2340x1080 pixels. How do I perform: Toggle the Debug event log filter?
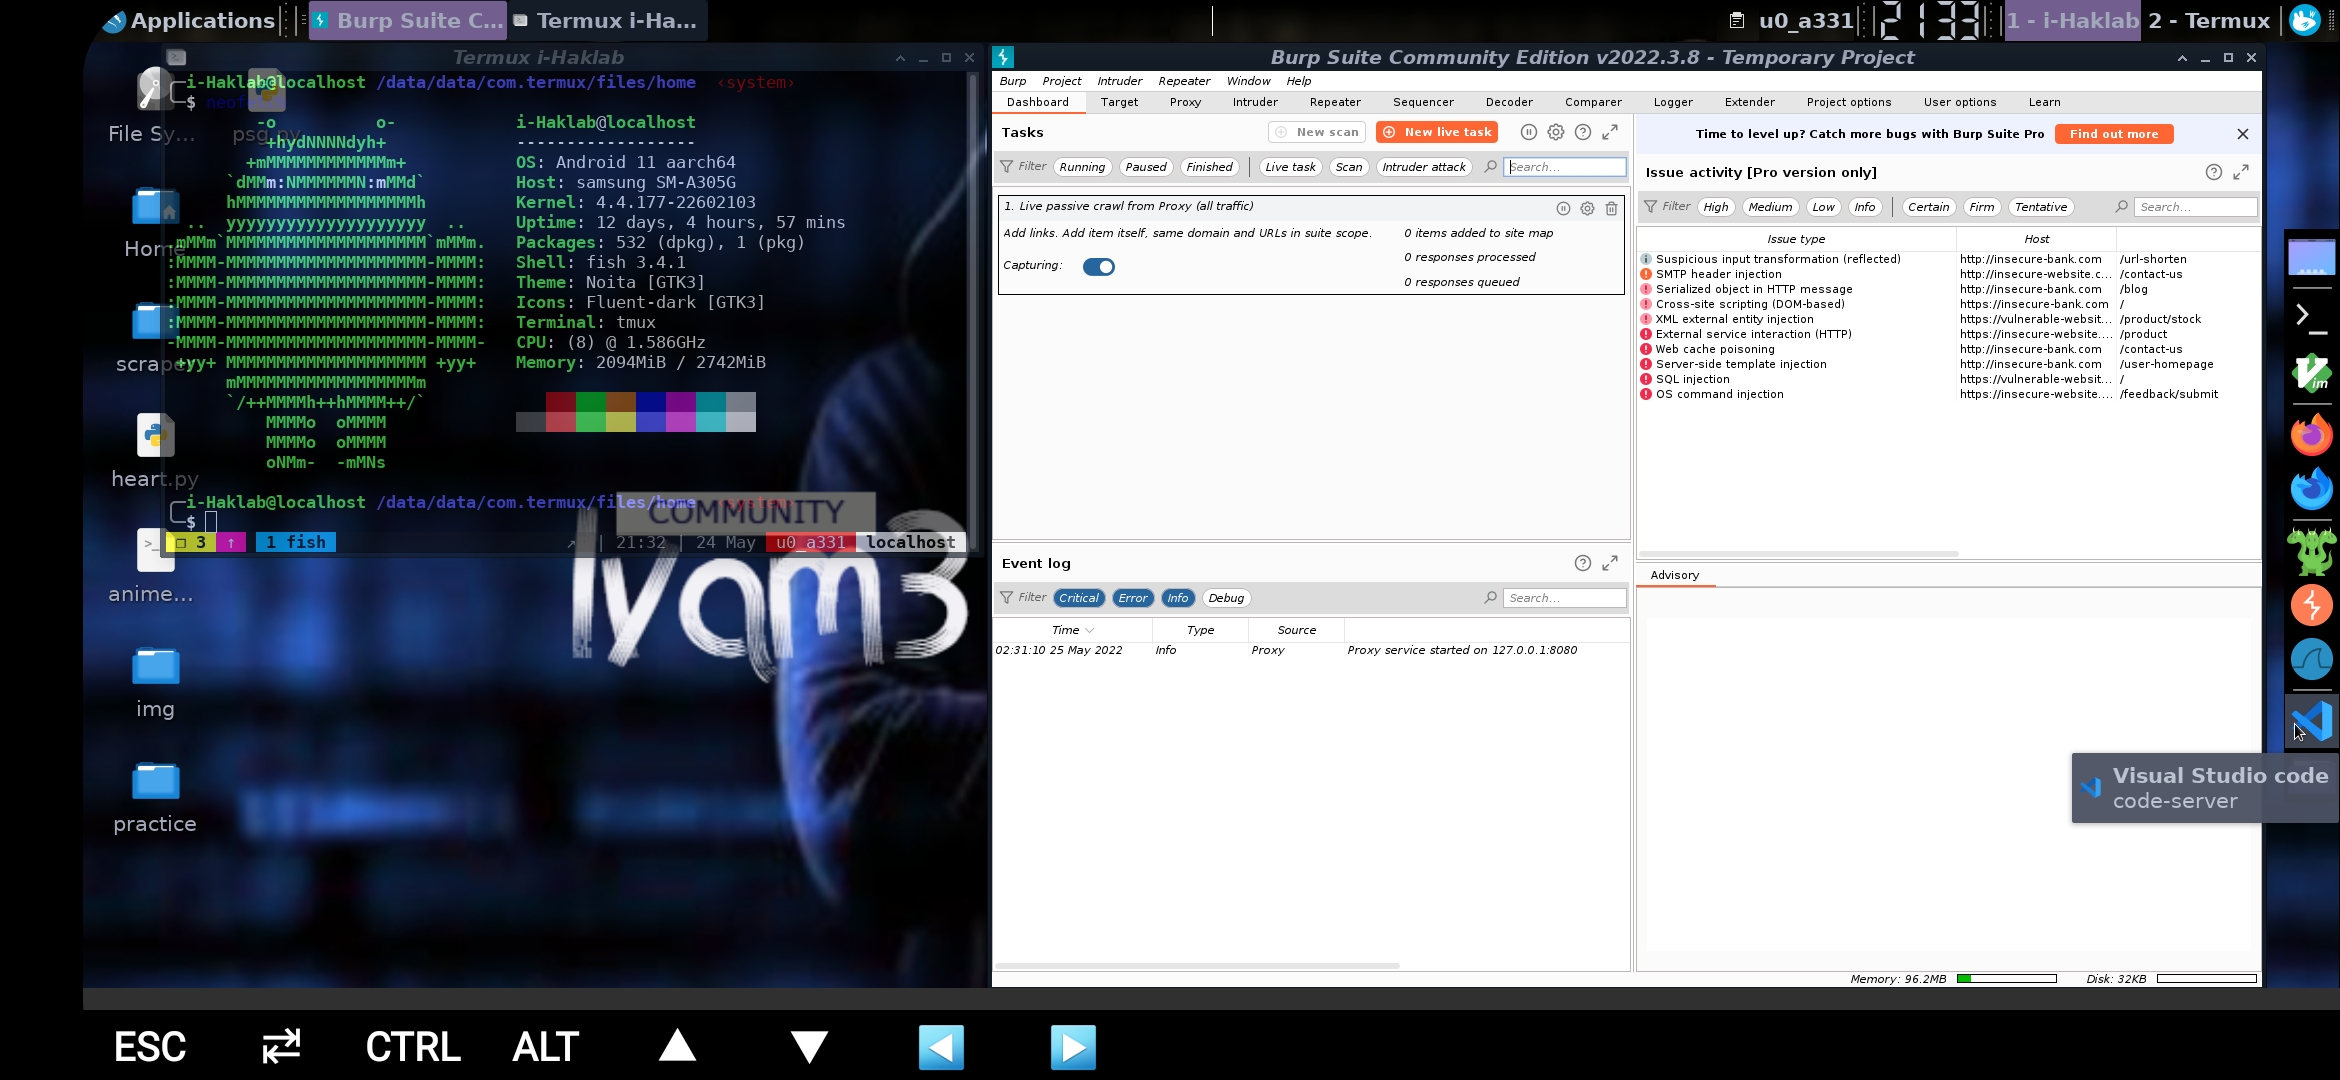pyautogui.click(x=1226, y=598)
